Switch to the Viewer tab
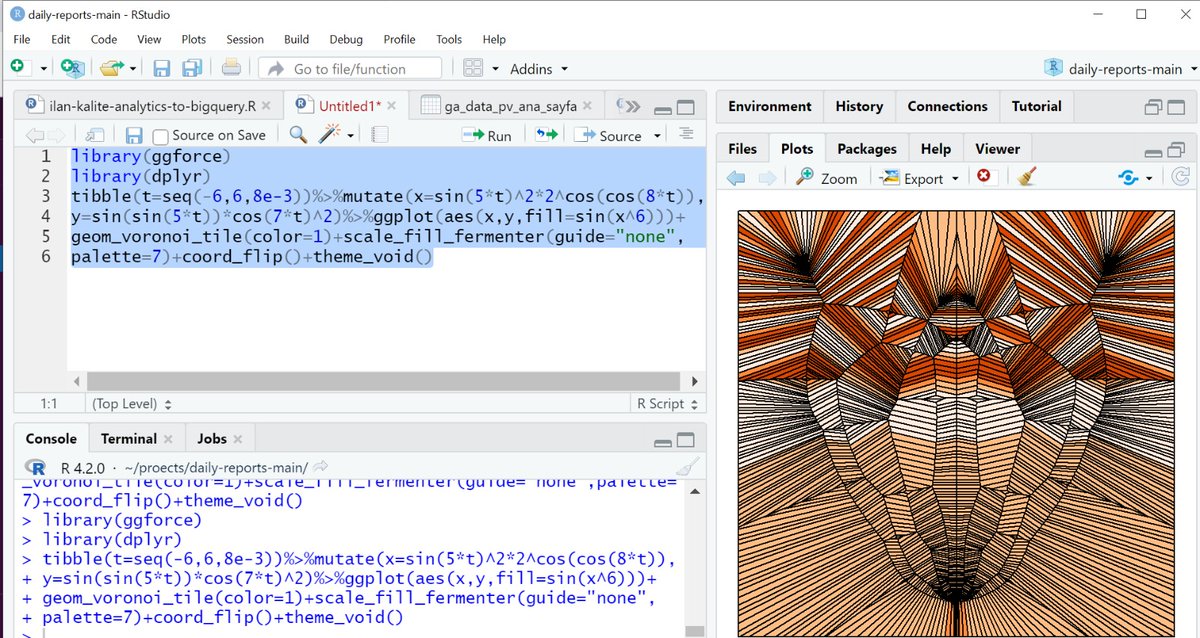Screen dimensions: 1200x638 [x=998, y=148]
